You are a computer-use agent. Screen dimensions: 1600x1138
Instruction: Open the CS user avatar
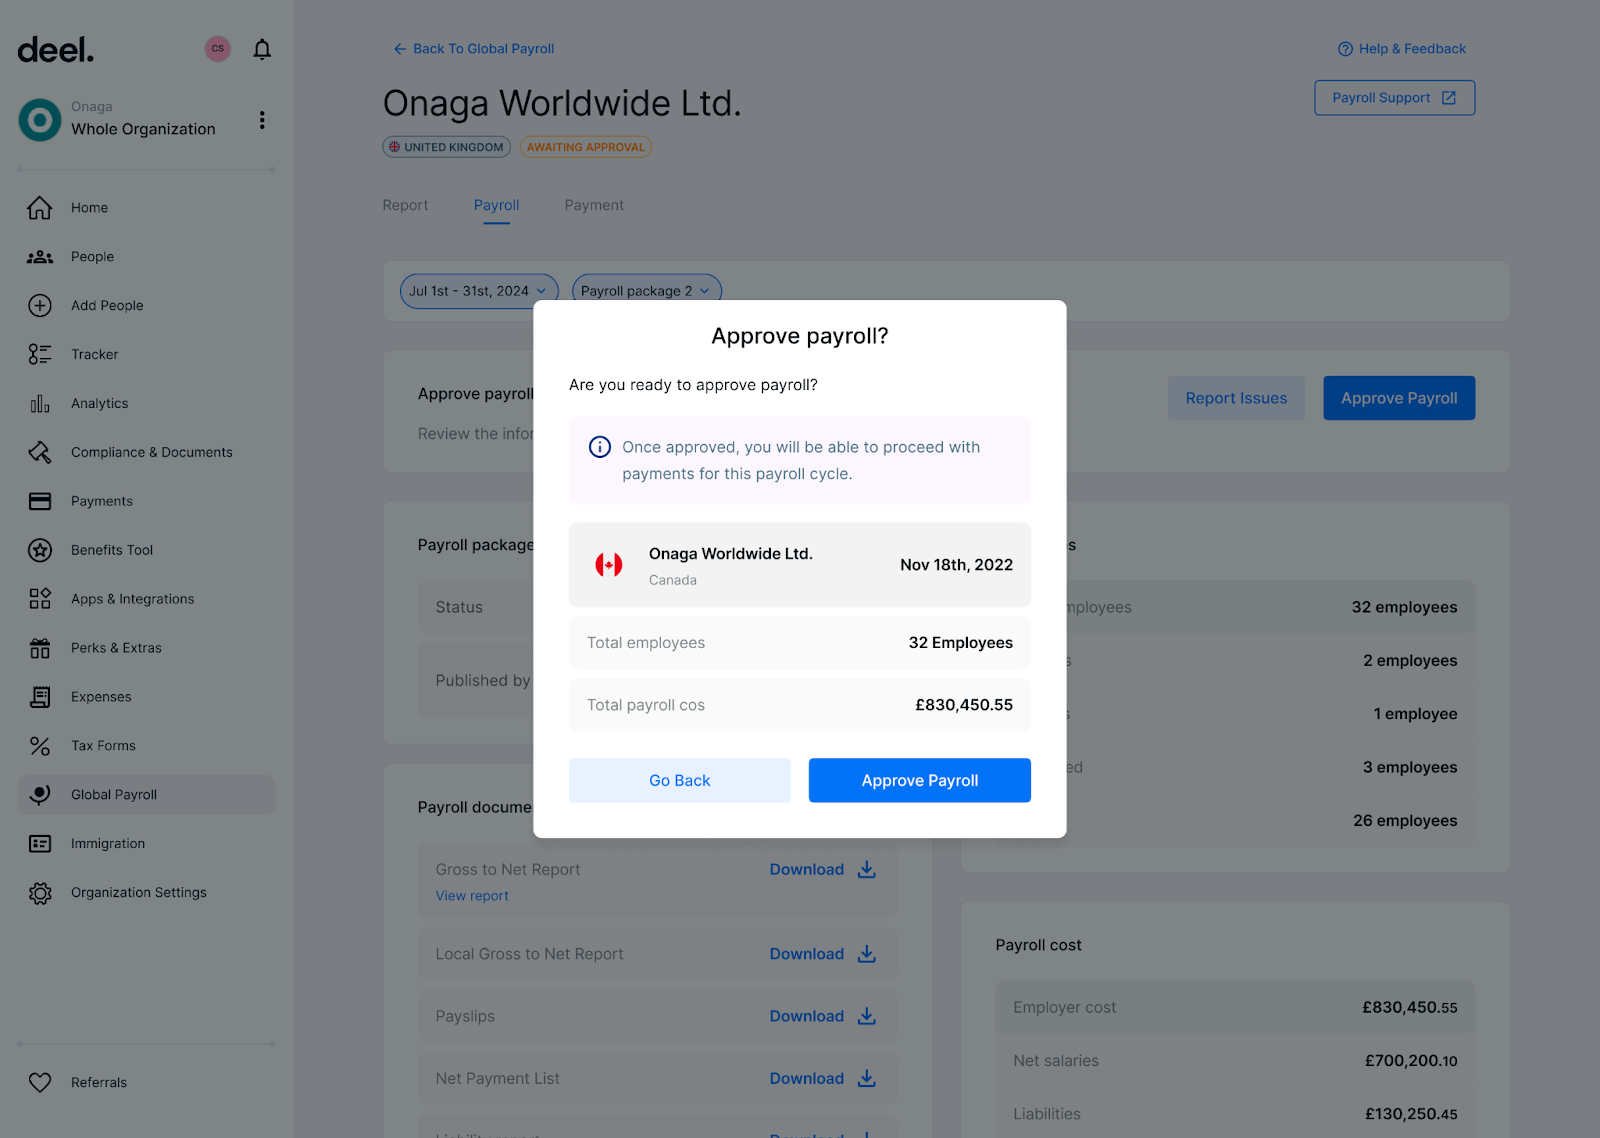point(218,49)
